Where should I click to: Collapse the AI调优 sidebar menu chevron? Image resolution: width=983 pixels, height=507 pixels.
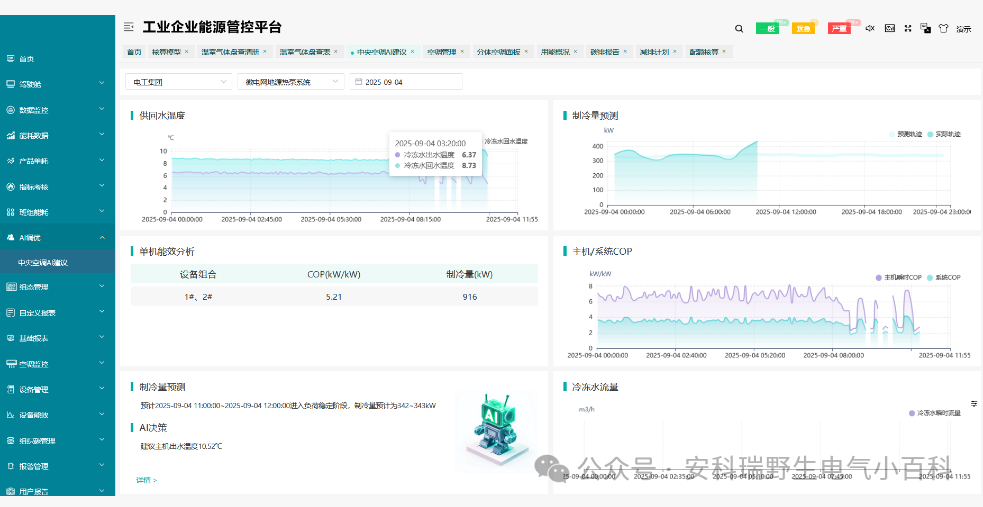(x=102, y=238)
